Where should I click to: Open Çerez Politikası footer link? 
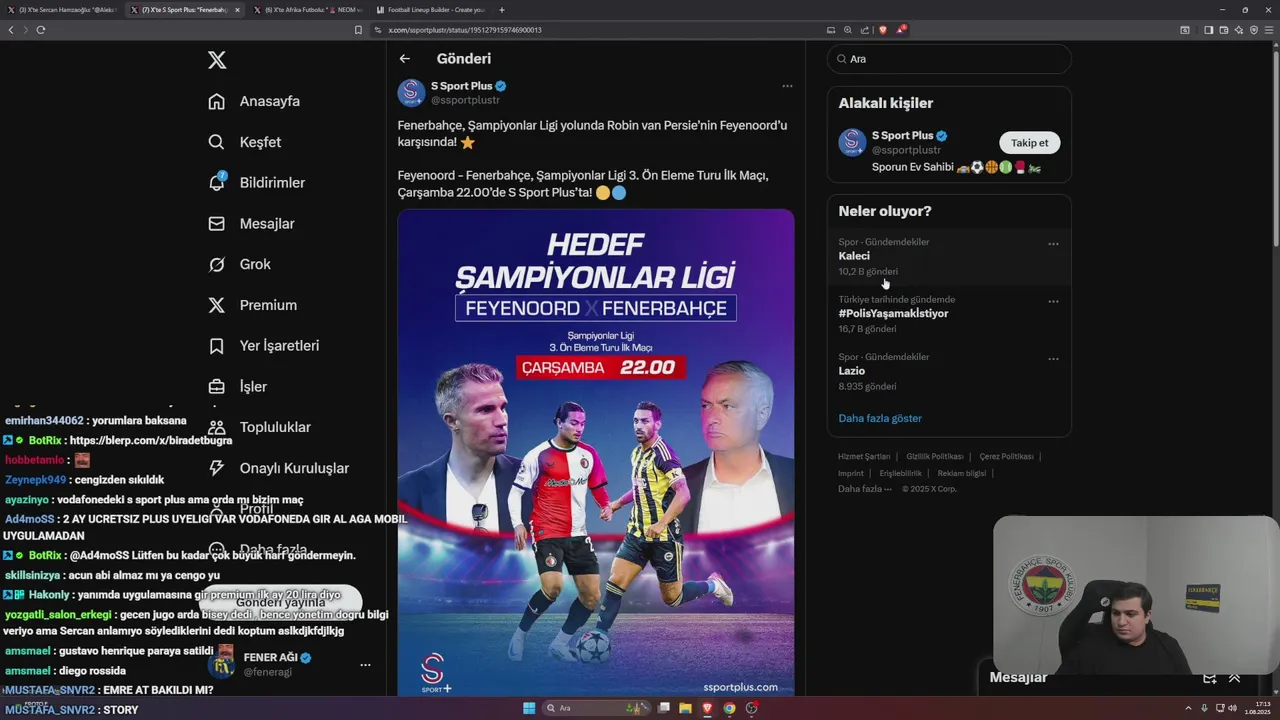point(1006,456)
